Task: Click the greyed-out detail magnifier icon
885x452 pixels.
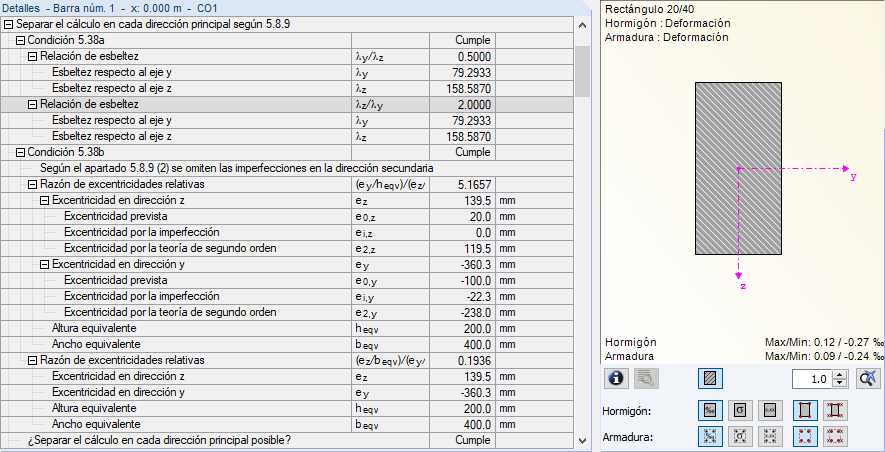Action: coord(645,378)
